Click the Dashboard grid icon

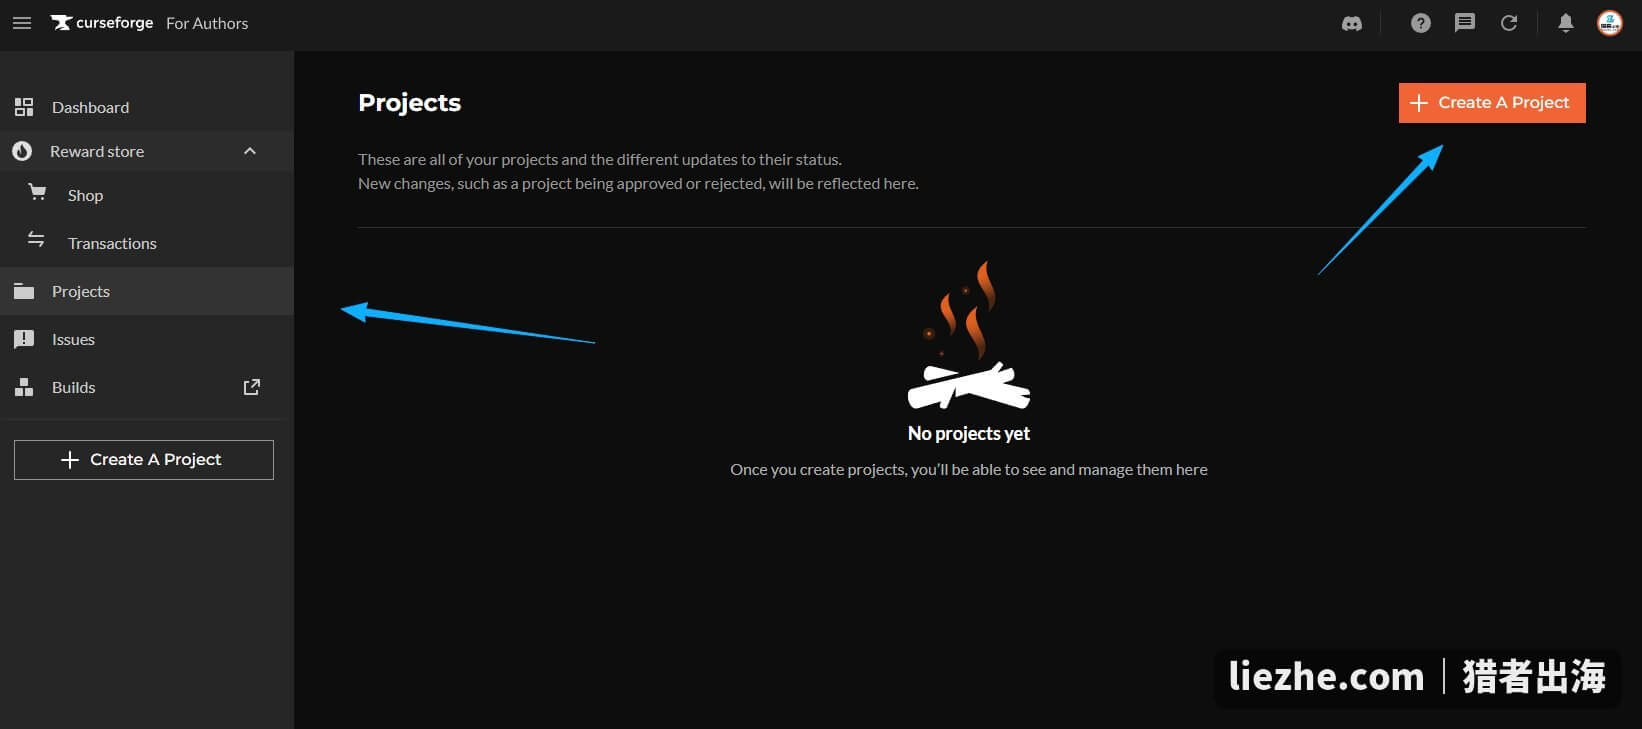click(24, 107)
